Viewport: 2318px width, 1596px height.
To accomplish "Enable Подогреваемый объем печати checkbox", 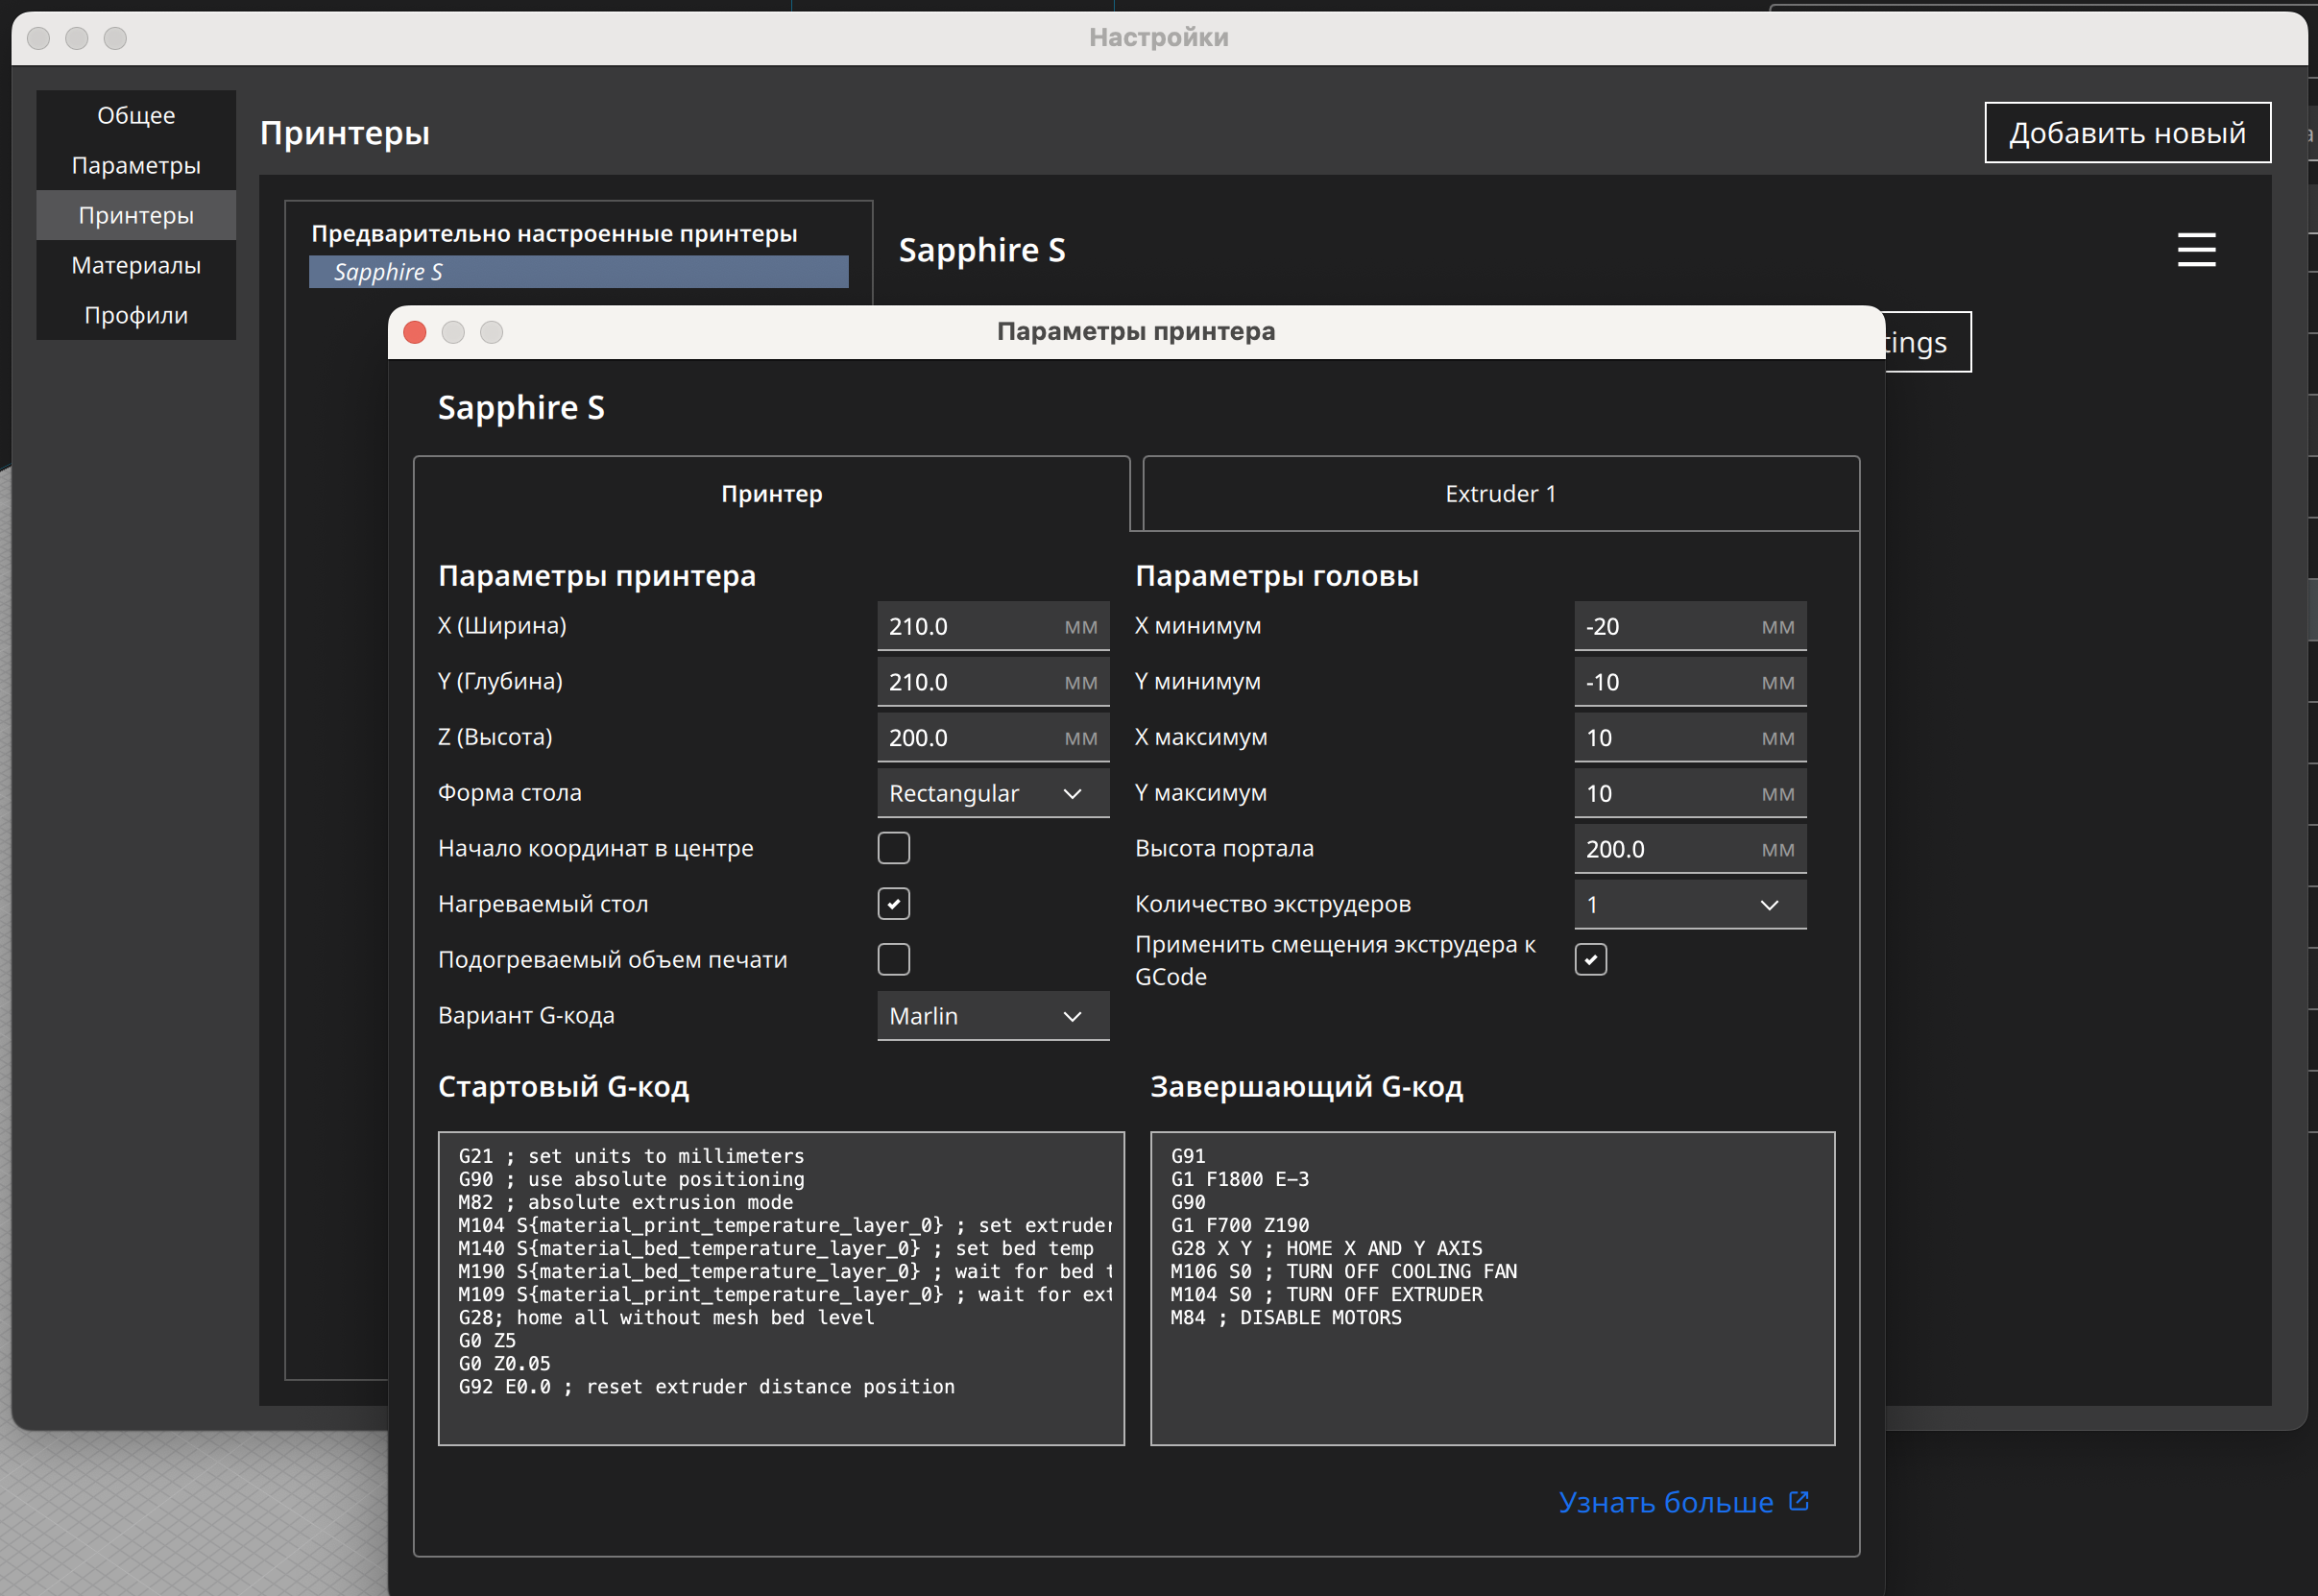I will (x=893, y=959).
